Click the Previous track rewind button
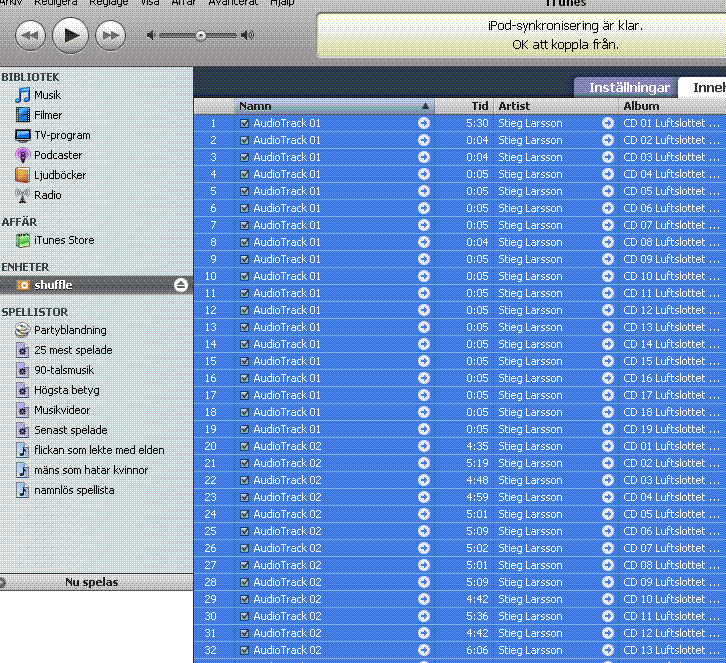 point(31,35)
